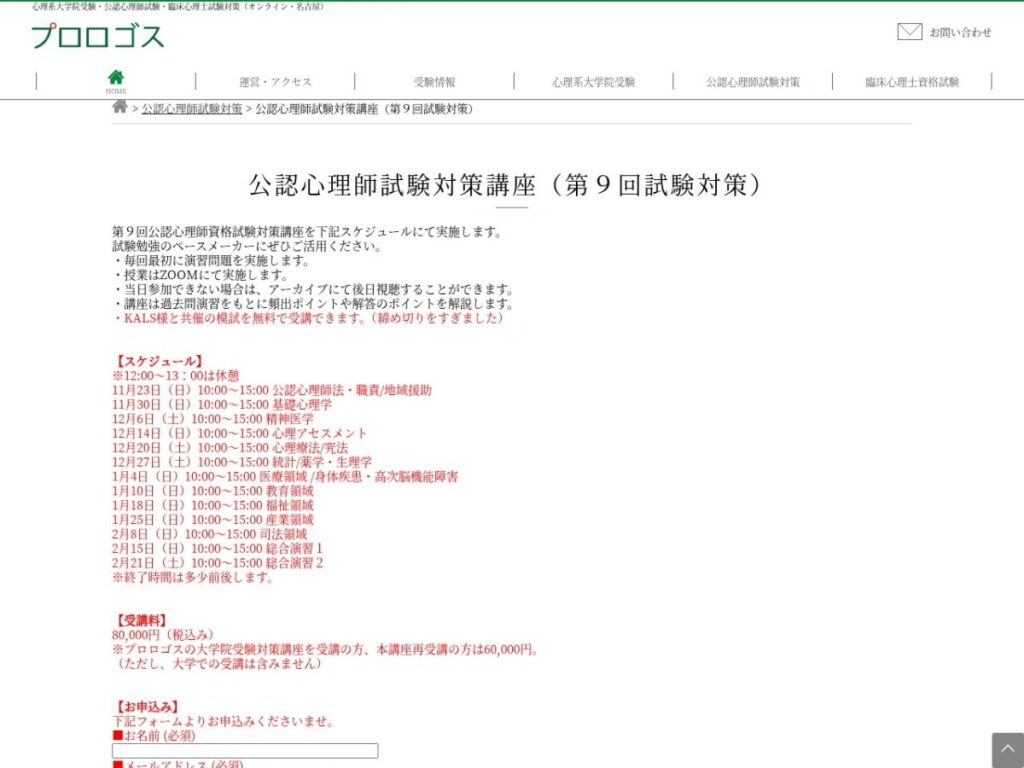Image resolution: width=1024 pixels, height=768 pixels.
Task: Click the 【受講料】 section heading
Action: click(140, 620)
